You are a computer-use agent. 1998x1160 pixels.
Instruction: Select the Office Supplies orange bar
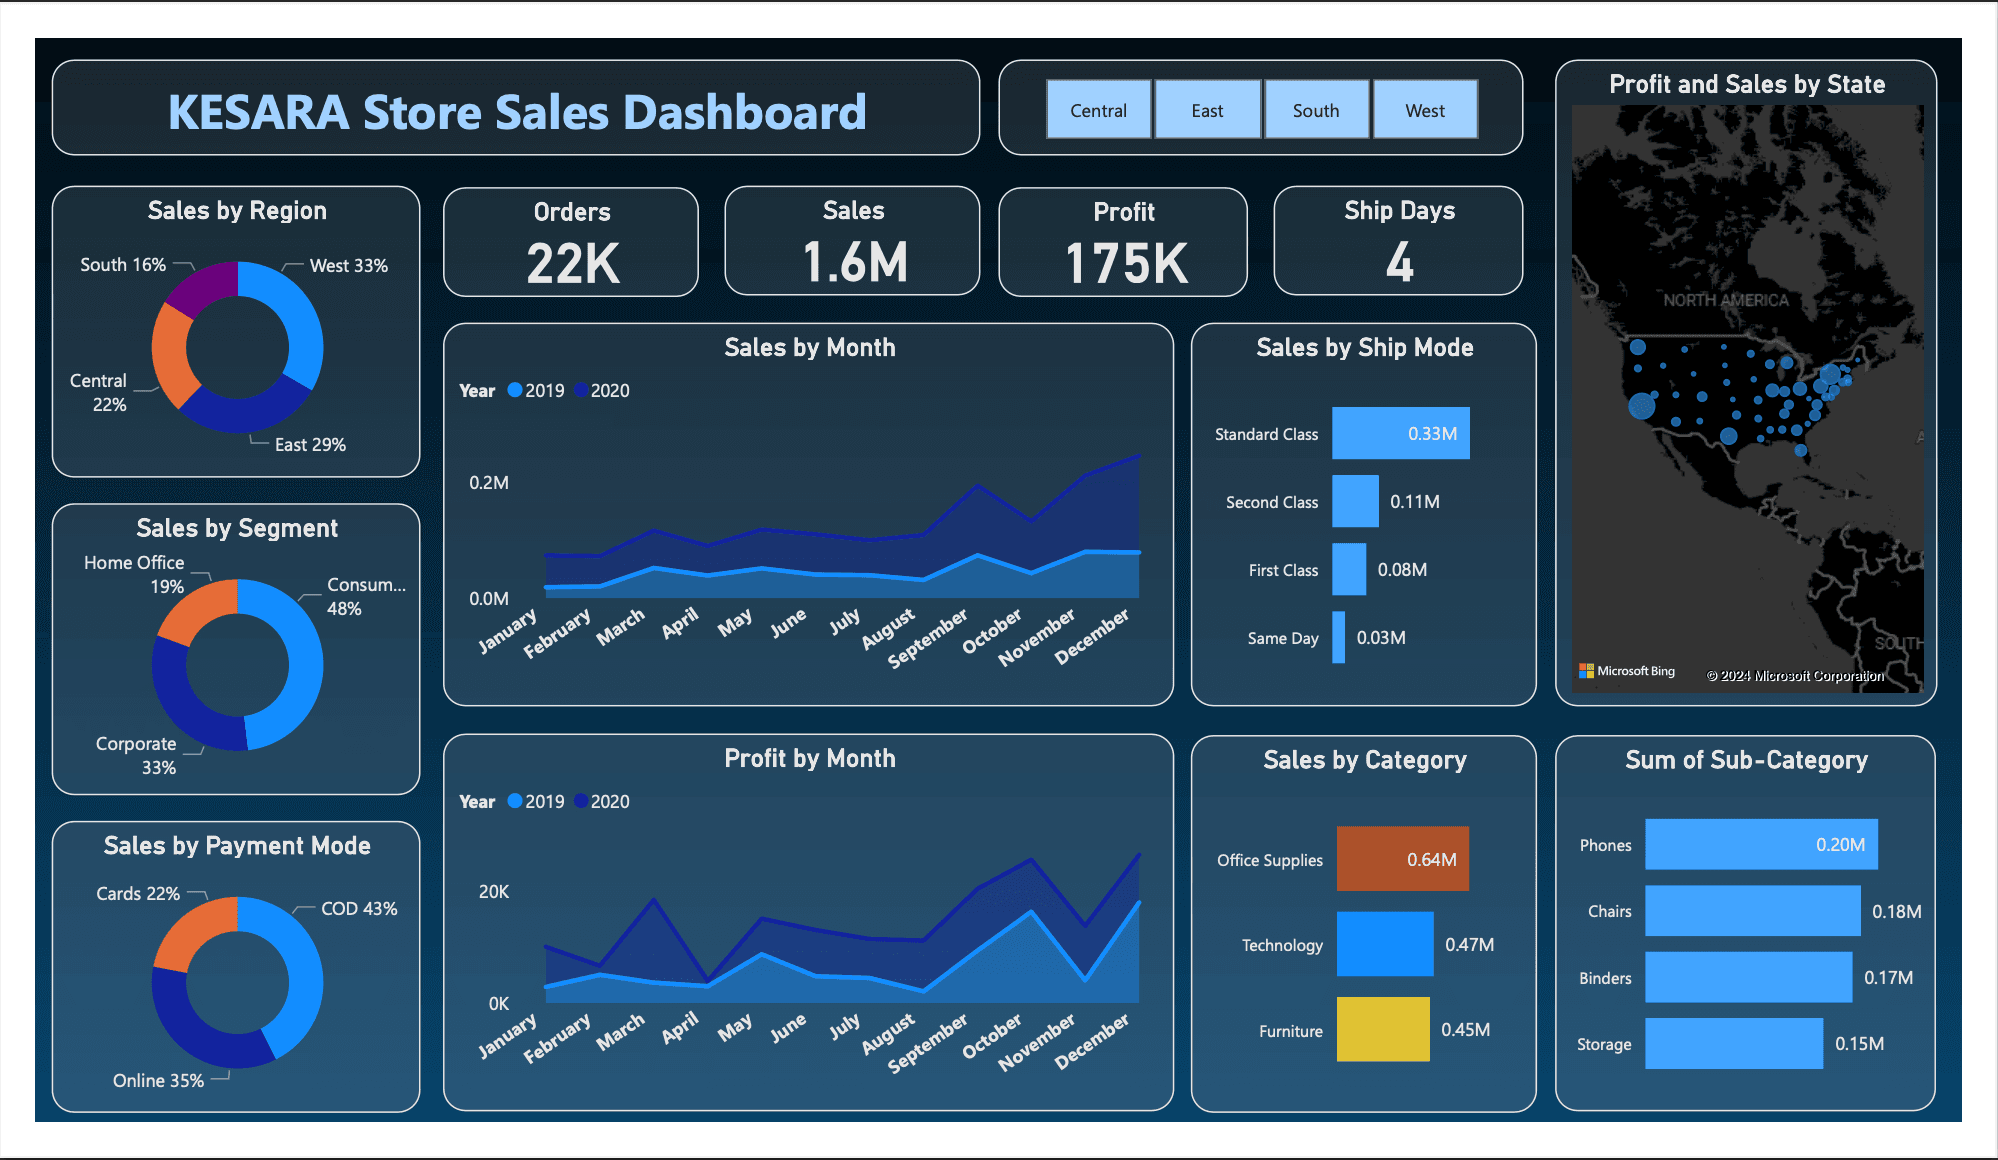(1402, 859)
